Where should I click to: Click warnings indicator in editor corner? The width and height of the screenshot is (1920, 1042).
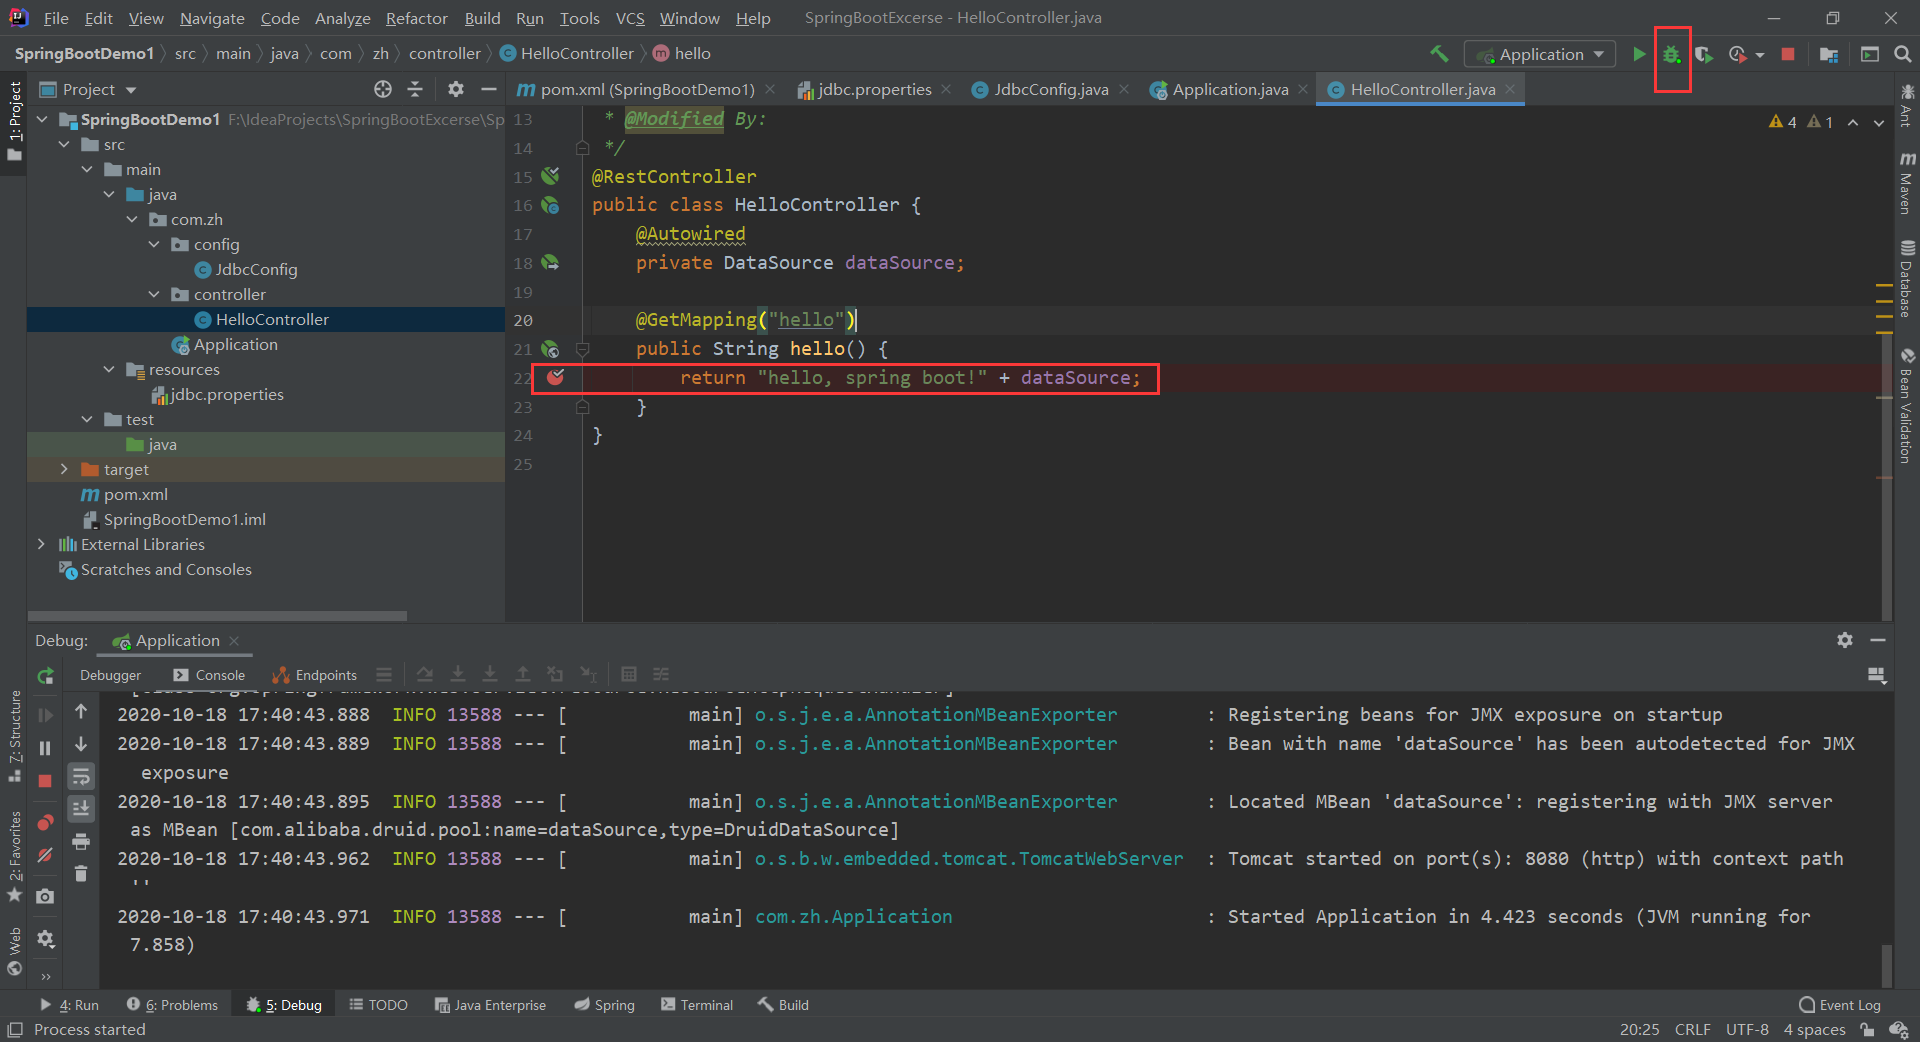pyautogui.click(x=1801, y=122)
